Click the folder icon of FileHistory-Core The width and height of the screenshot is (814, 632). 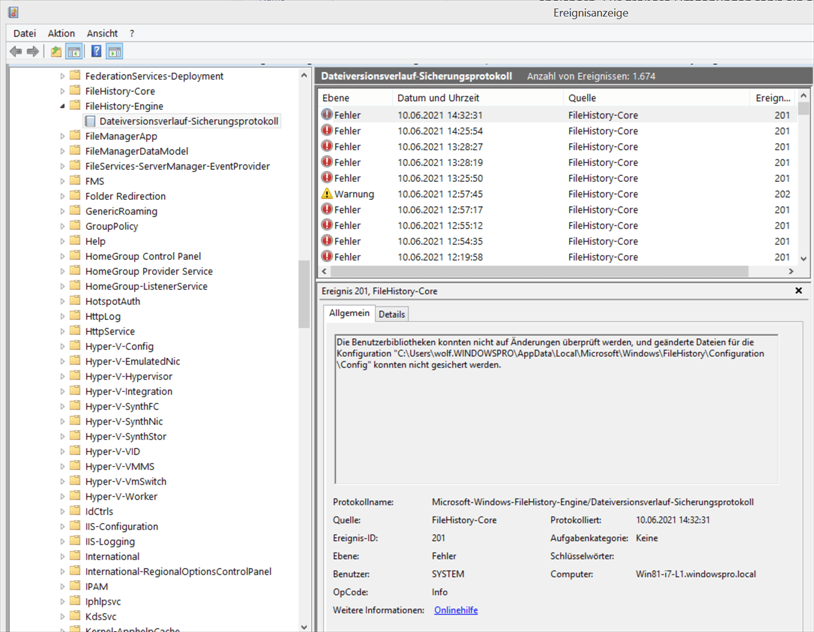pyautogui.click(x=75, y=91)
